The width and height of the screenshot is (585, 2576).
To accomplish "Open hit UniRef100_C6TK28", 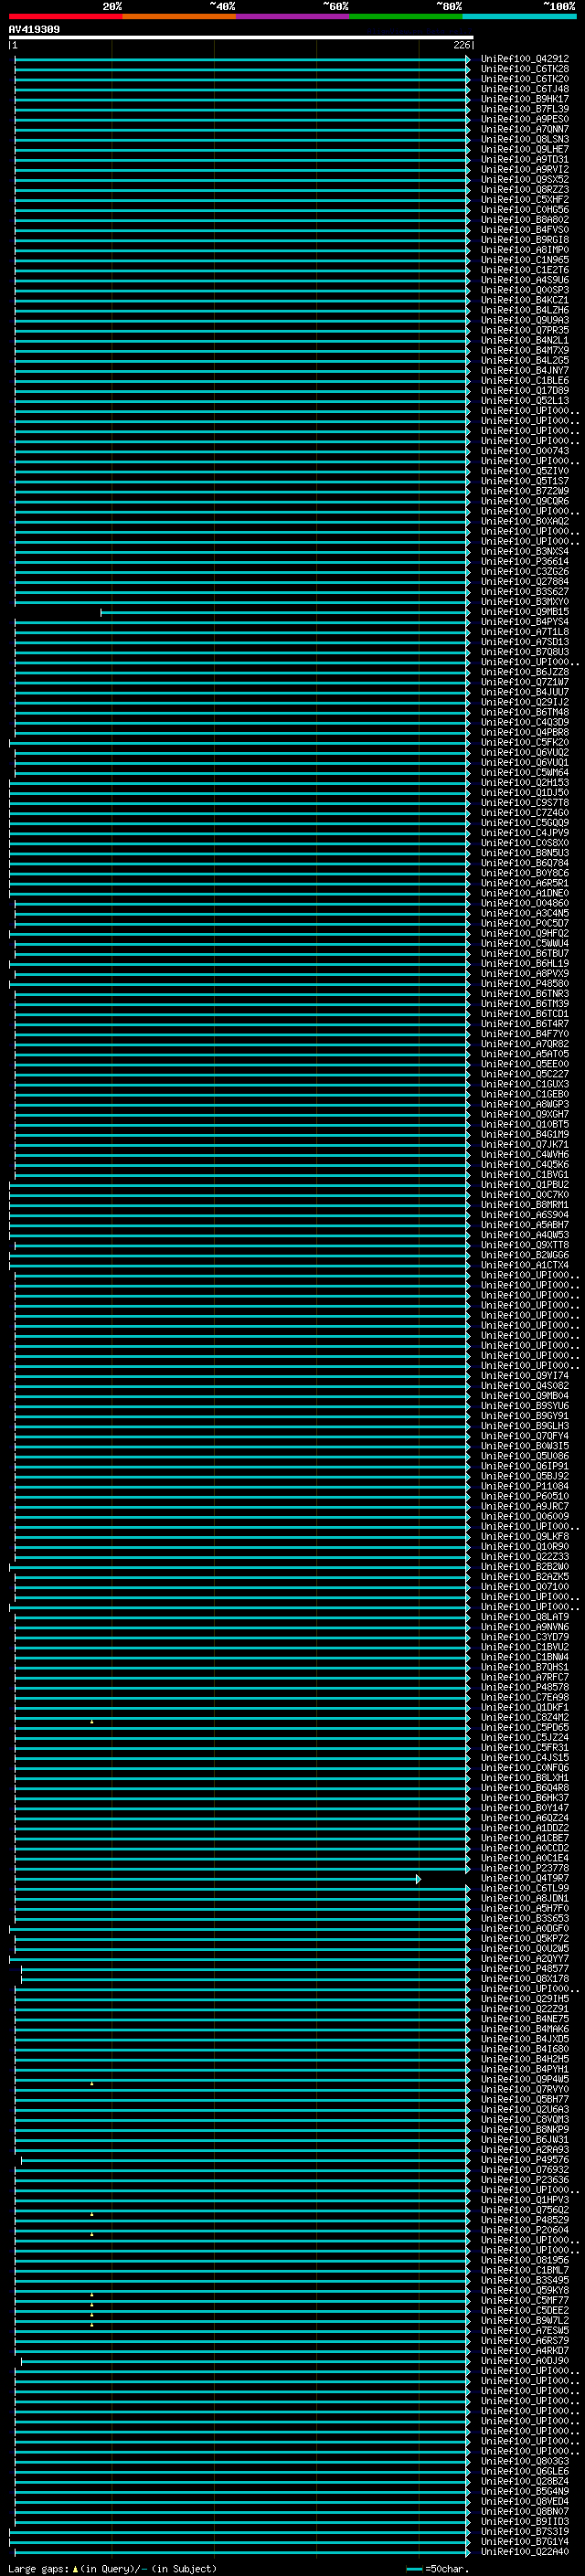I will (x=525, y=69).
